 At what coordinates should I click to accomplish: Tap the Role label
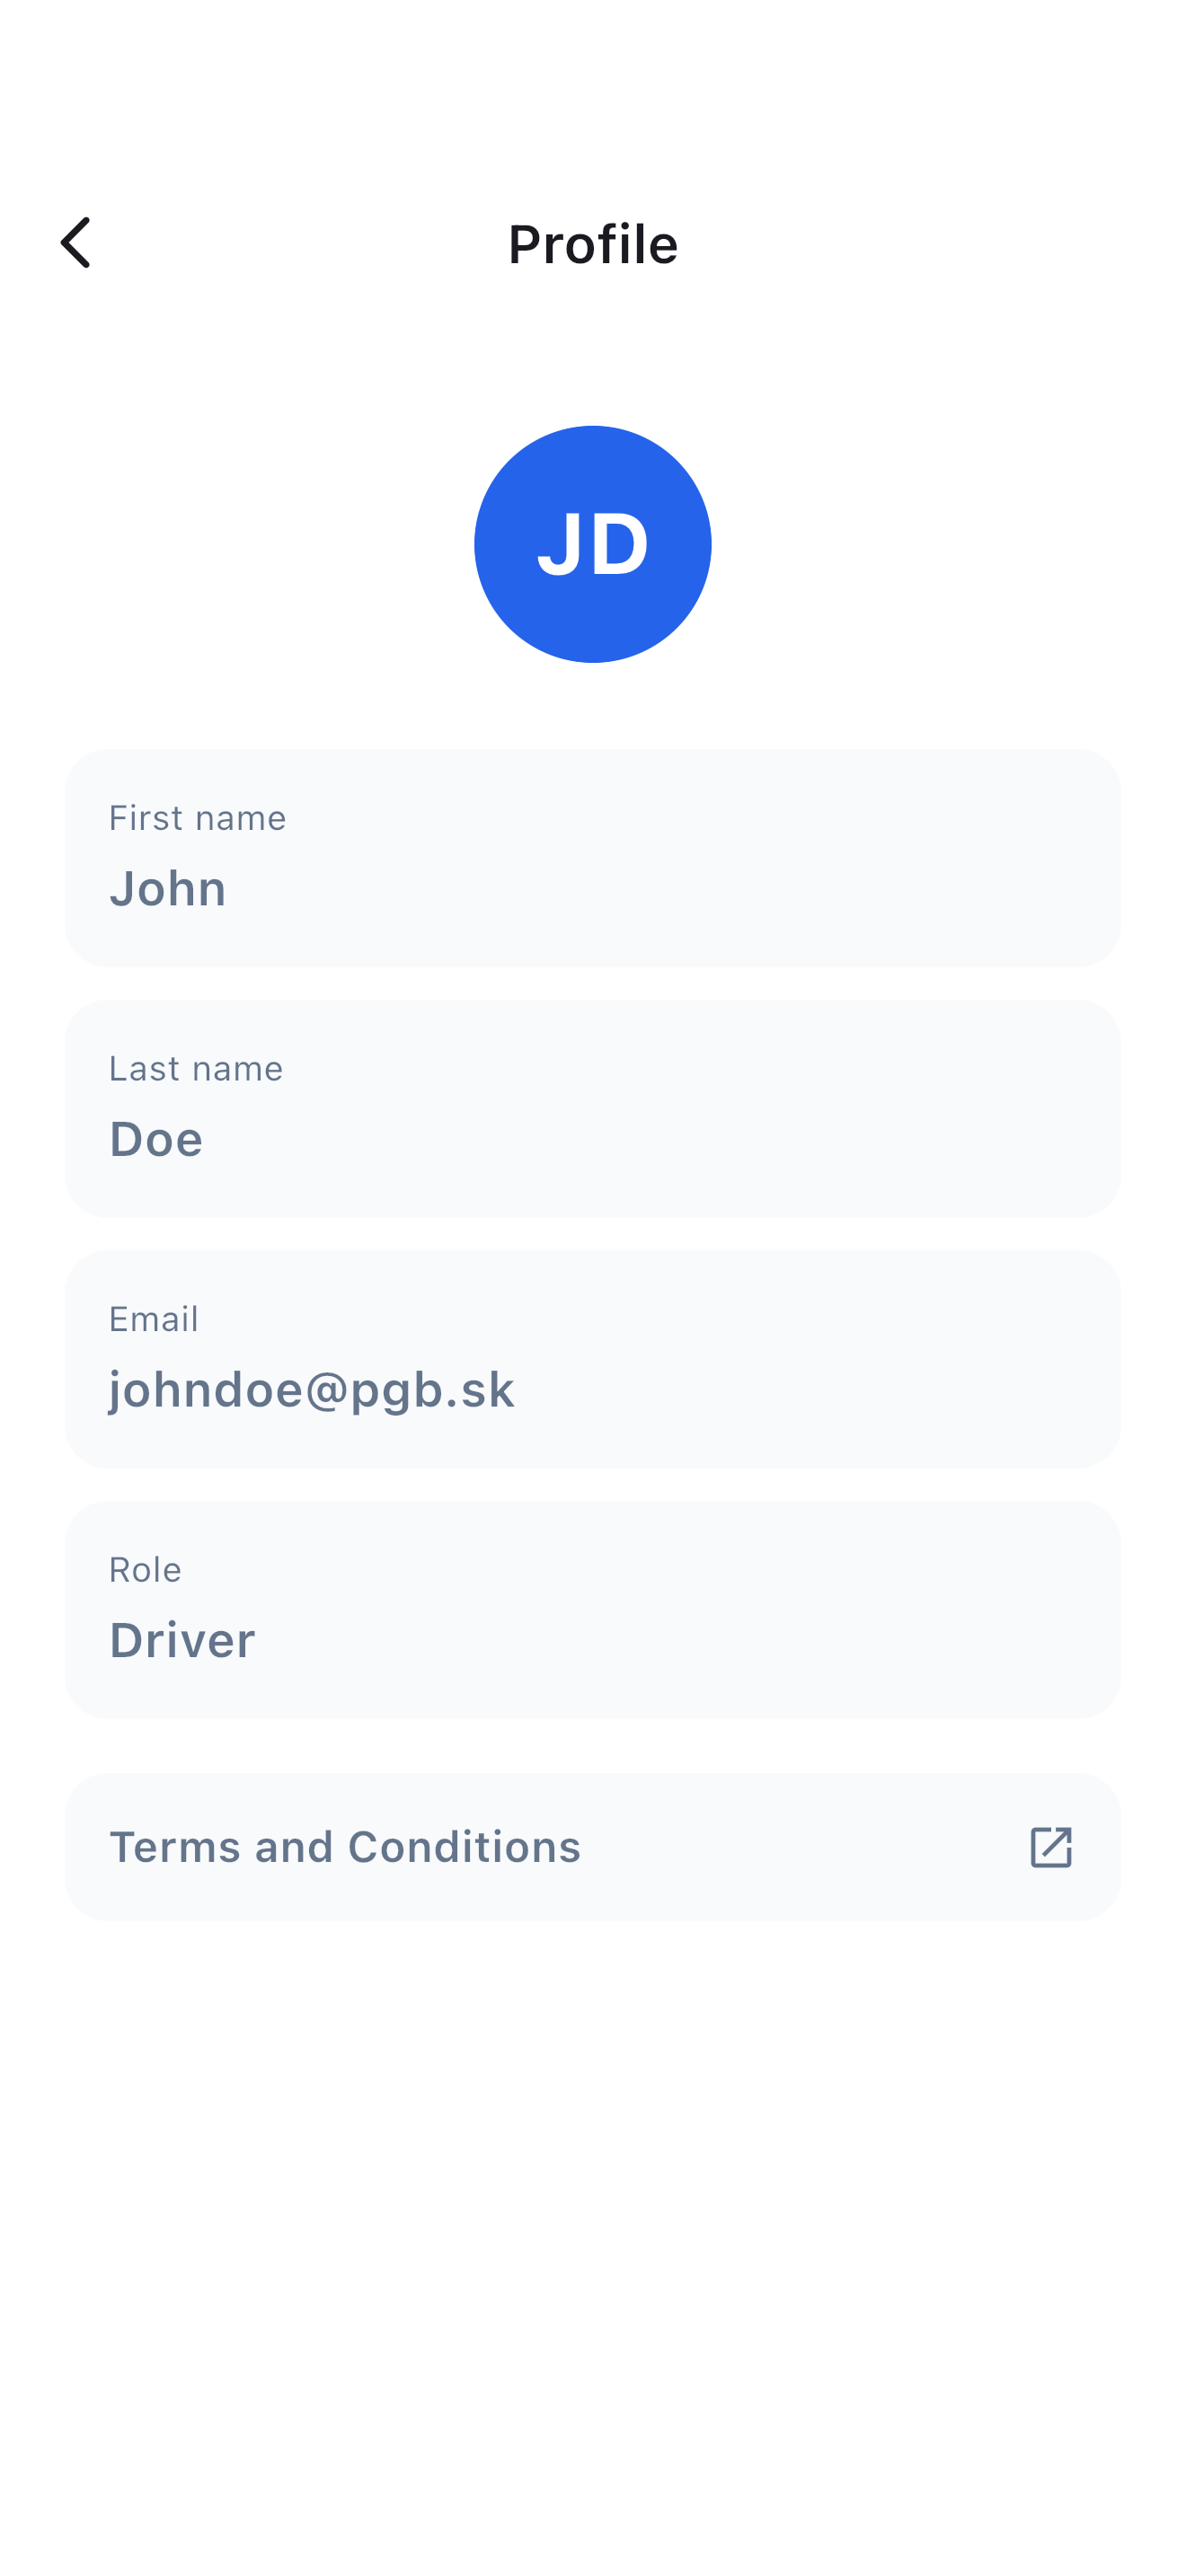145,1570
